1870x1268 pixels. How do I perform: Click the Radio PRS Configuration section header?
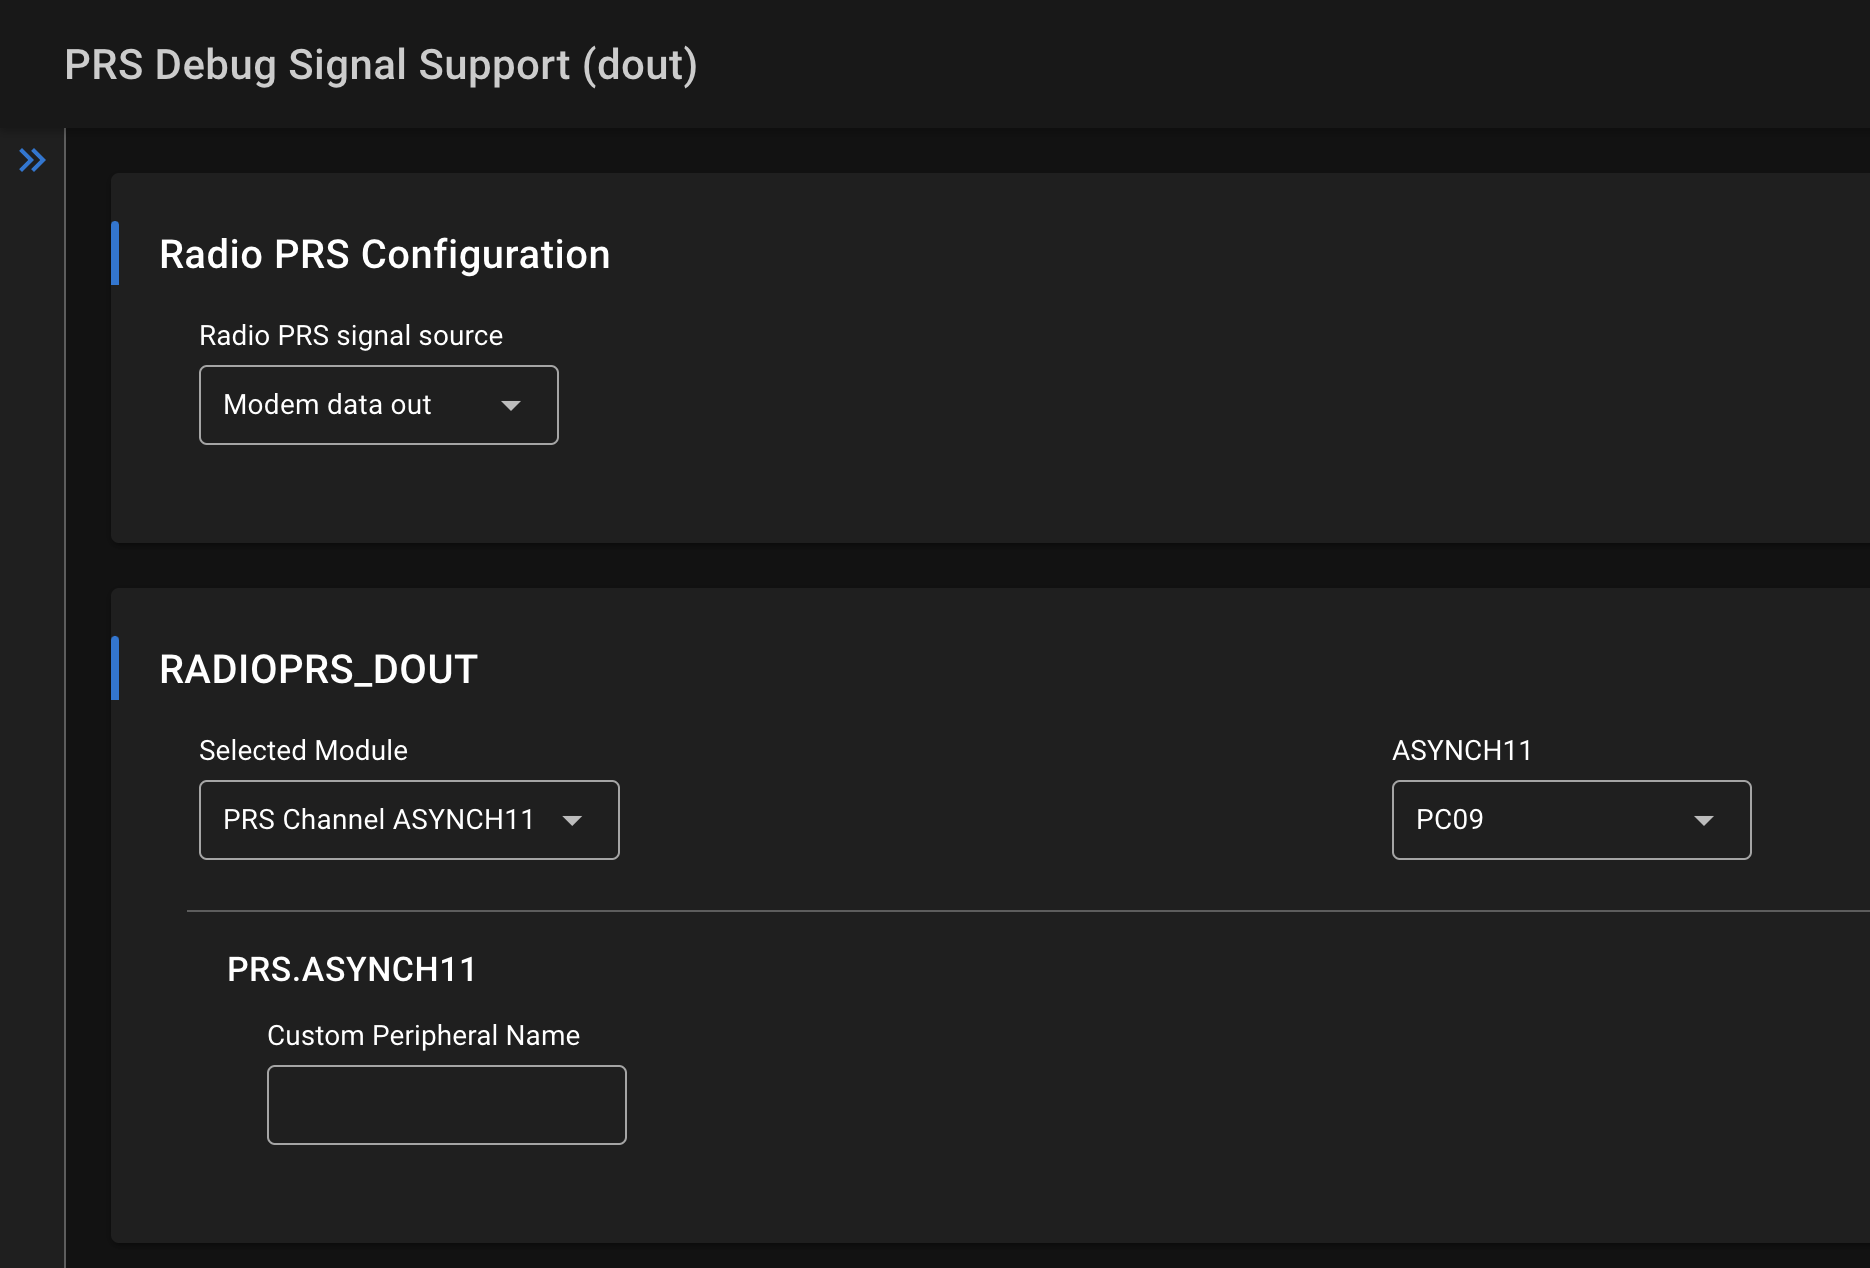point(384,254)
